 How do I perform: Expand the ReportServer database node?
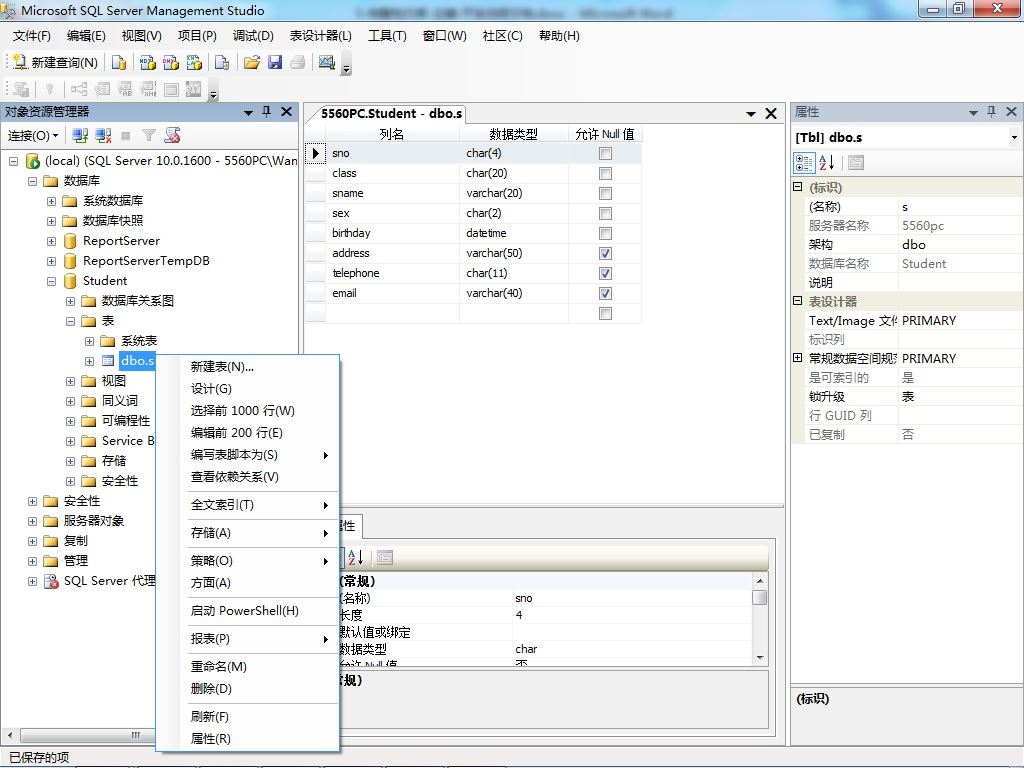click(51, 241)
